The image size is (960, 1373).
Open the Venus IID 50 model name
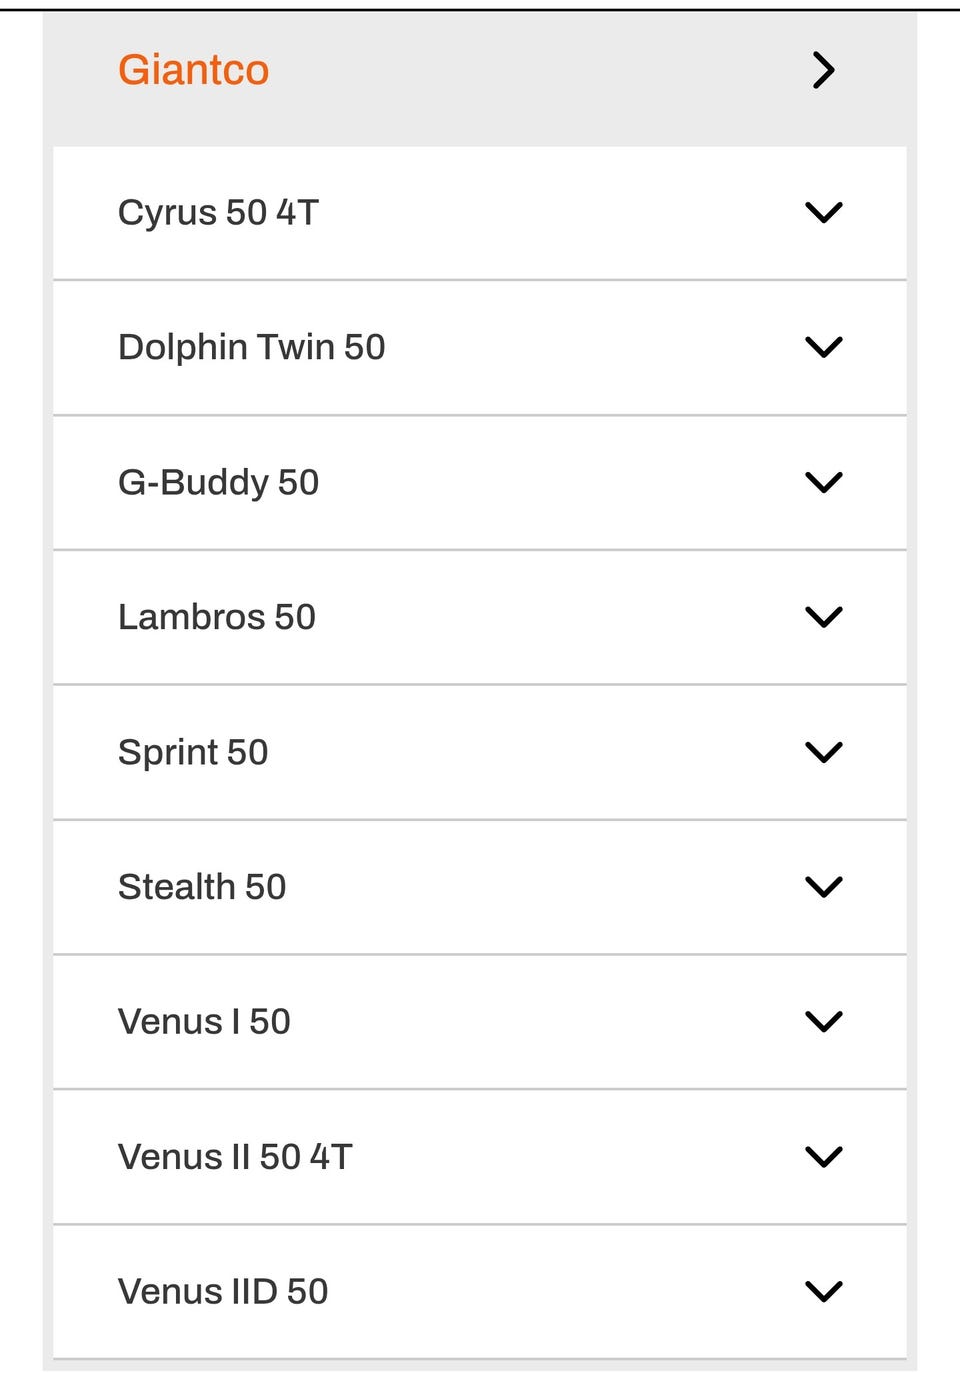(x=223, y=1291)
